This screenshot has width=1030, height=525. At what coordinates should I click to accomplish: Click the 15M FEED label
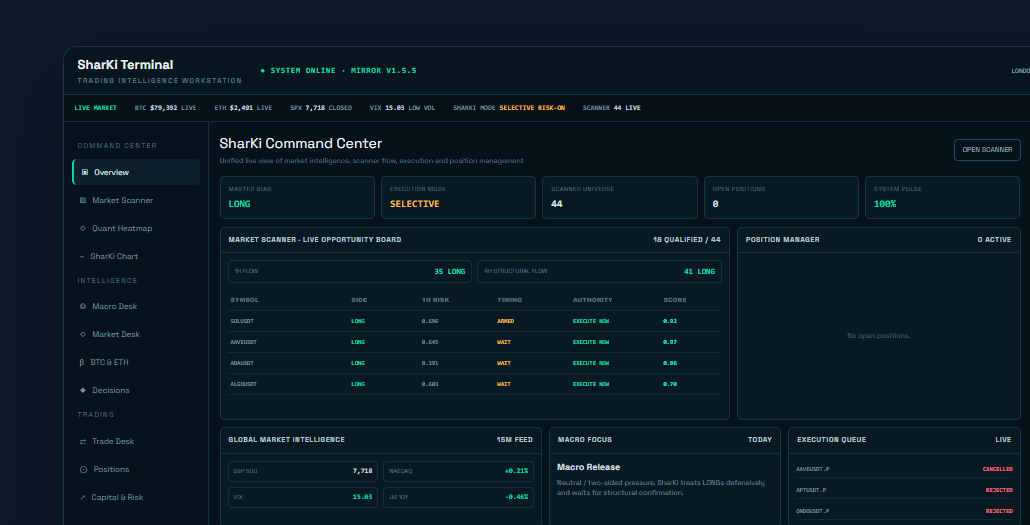pyautogui.click(x=515, y=440)
